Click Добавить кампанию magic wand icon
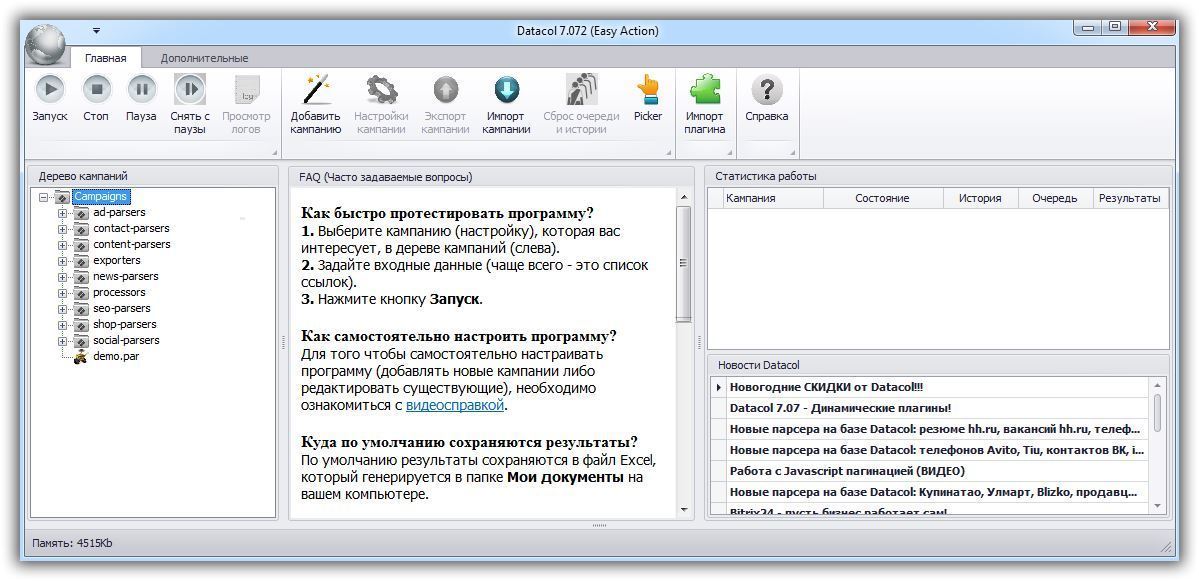Image resolution: width=1199 pixels, height=581 pixels. 315,90
